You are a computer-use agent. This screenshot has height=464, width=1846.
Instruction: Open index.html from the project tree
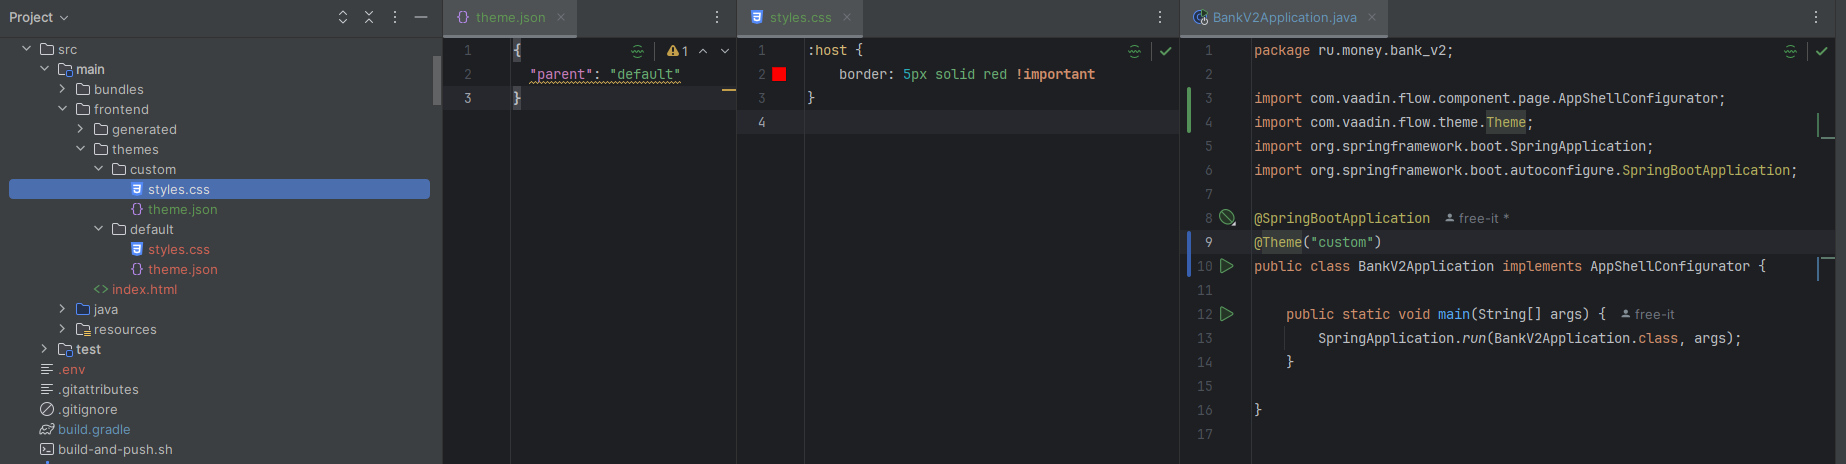144,289
